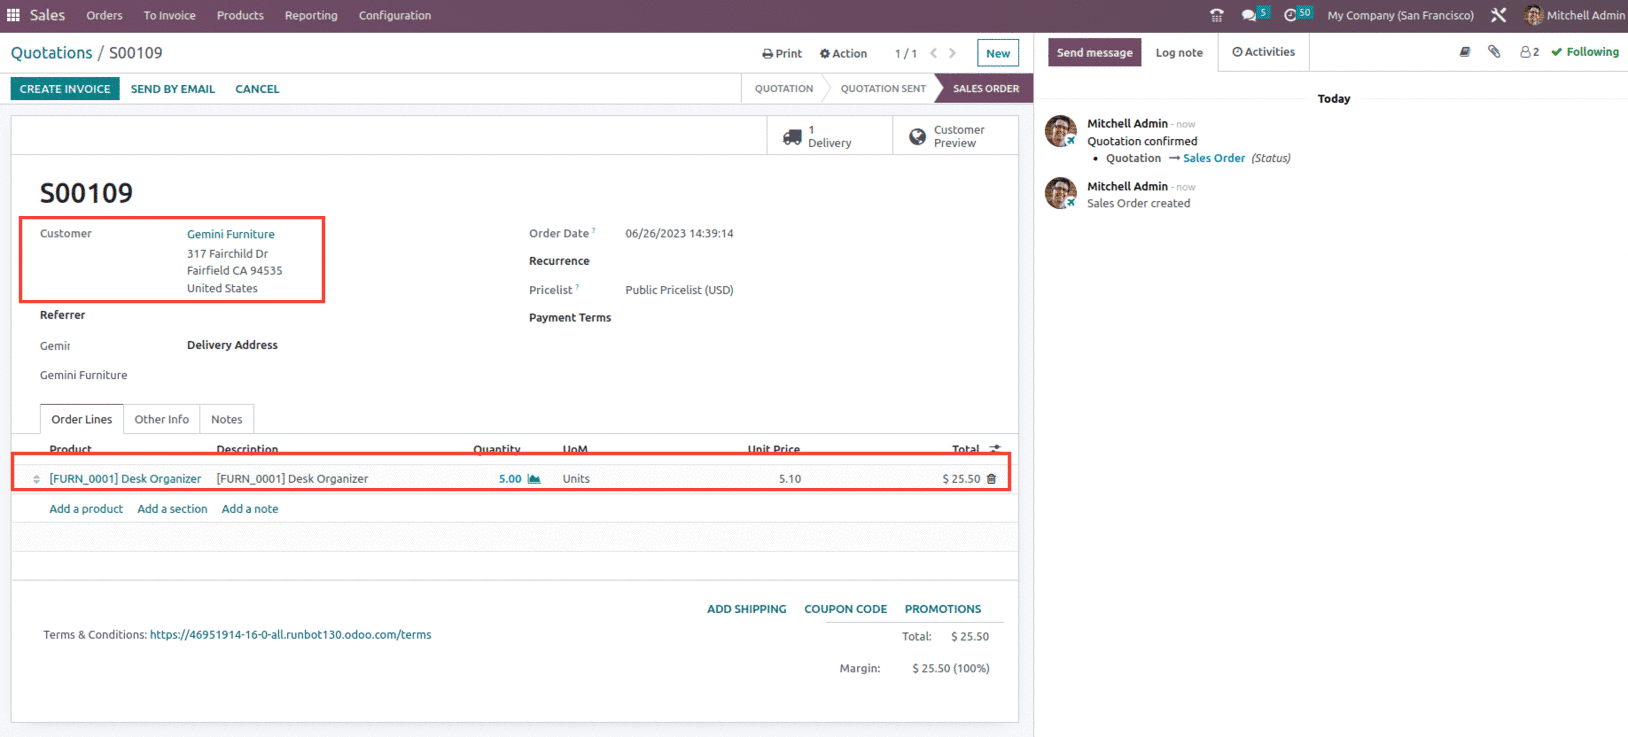Edit the Order Date field value

(x=679, y=234)
